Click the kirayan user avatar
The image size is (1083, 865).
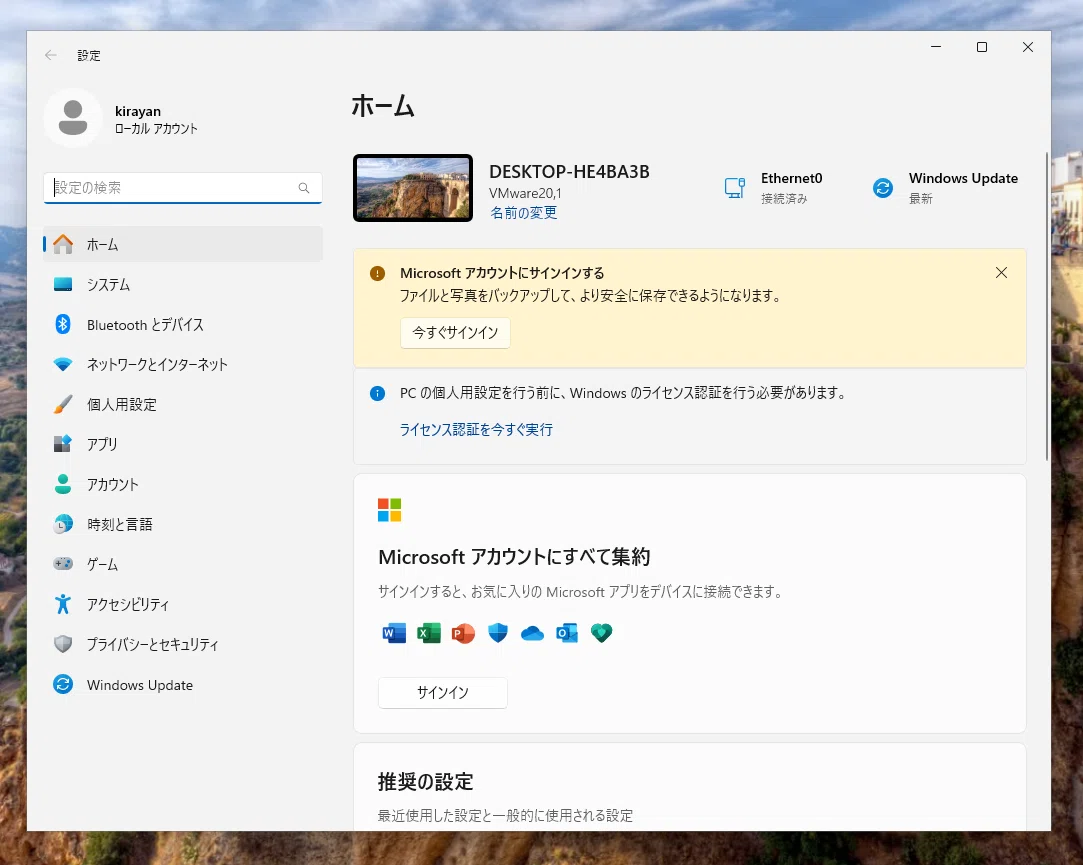pyautogui.click(x=73, y=117)
